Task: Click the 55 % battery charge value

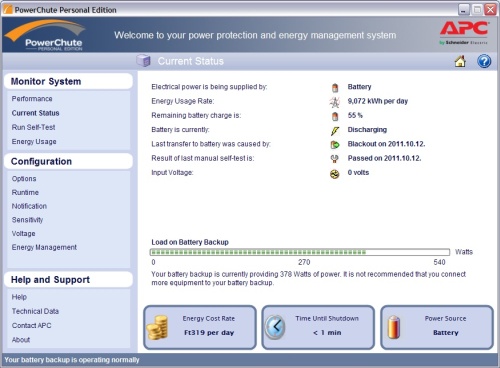Action: click(x=355, y=115)
